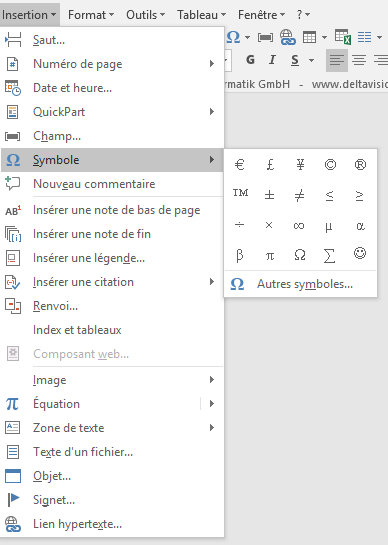Open the Tableau menu
Screen dimensions: 388x545
pyautogui.click(x=201, y=15)
